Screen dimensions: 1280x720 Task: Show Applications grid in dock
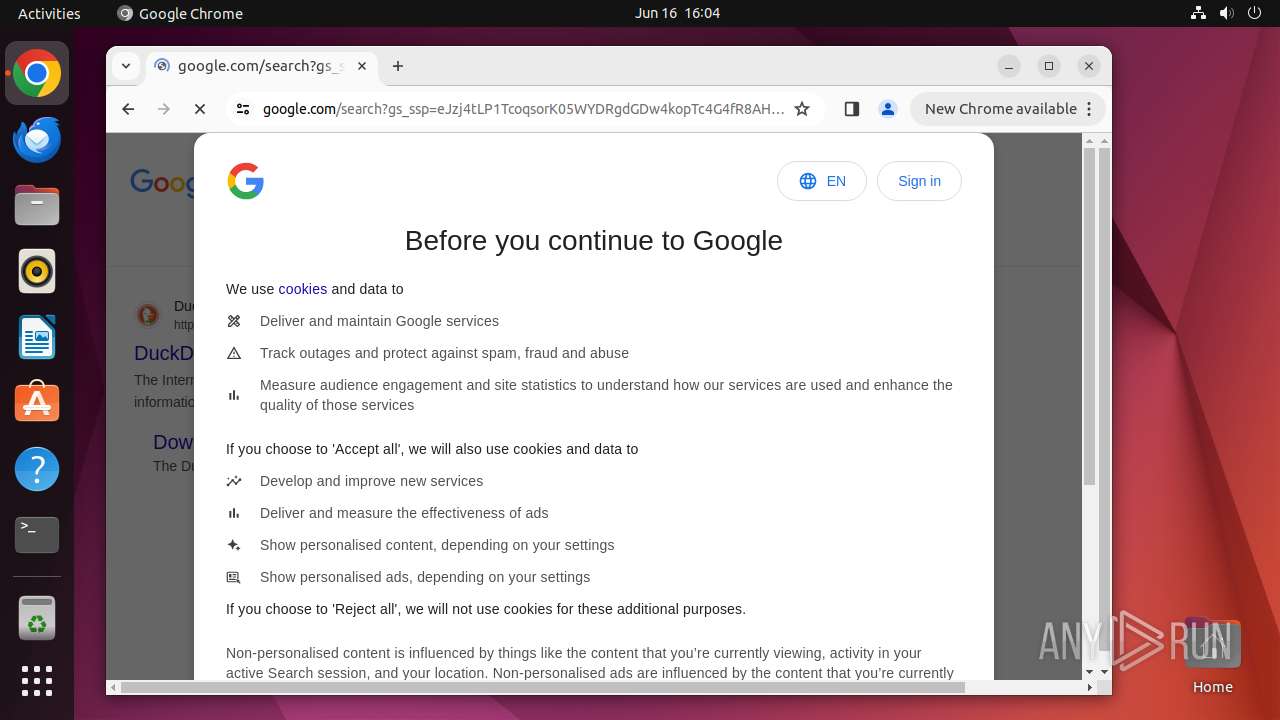[x=37, y=681]
